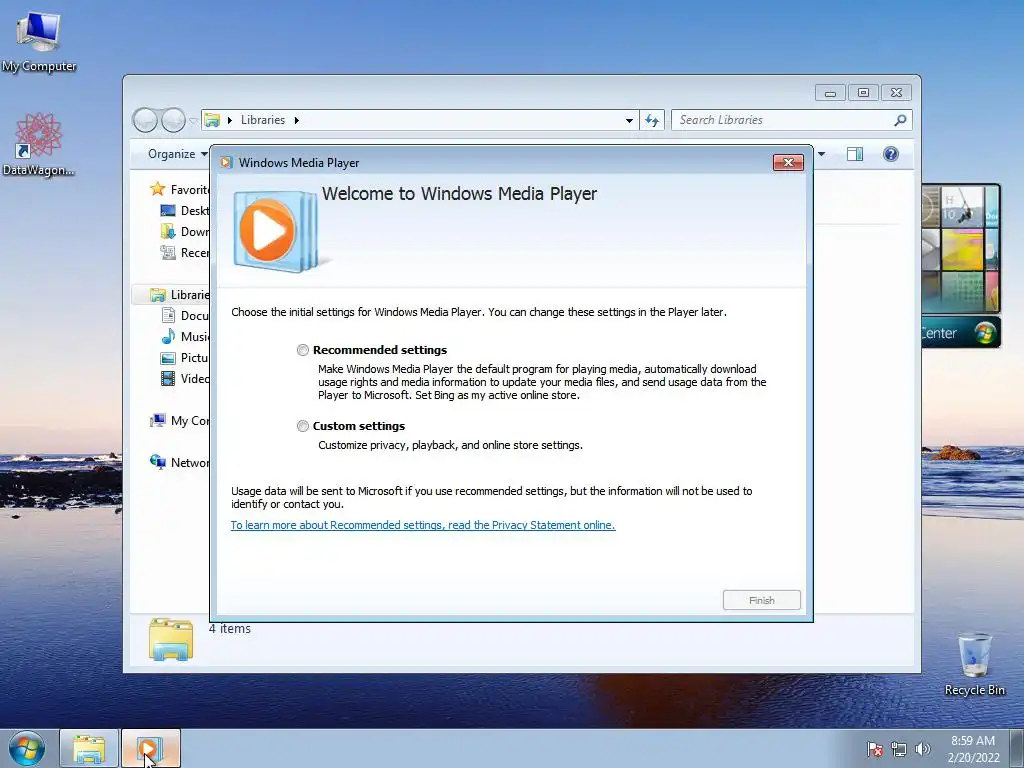1024x768 pixels.
Task: Select Documents library in navigation pane
Action: [185, 315]
